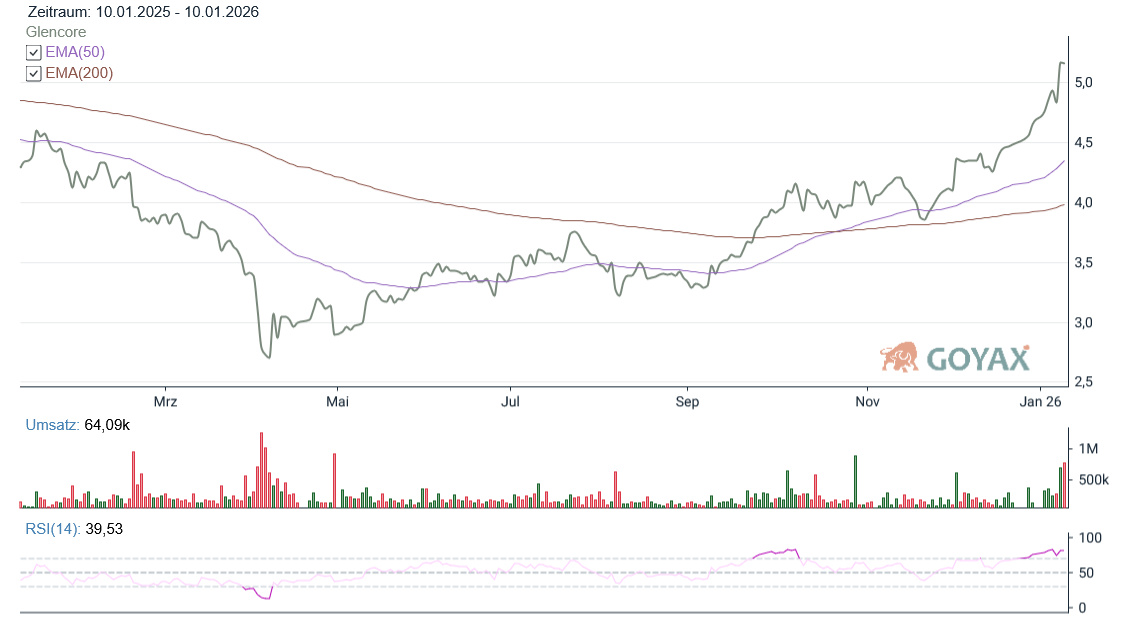This screenshot has width=1140, height=617.
Task: Click the EMA(50) legend label
Action: (x=75, y=53)
